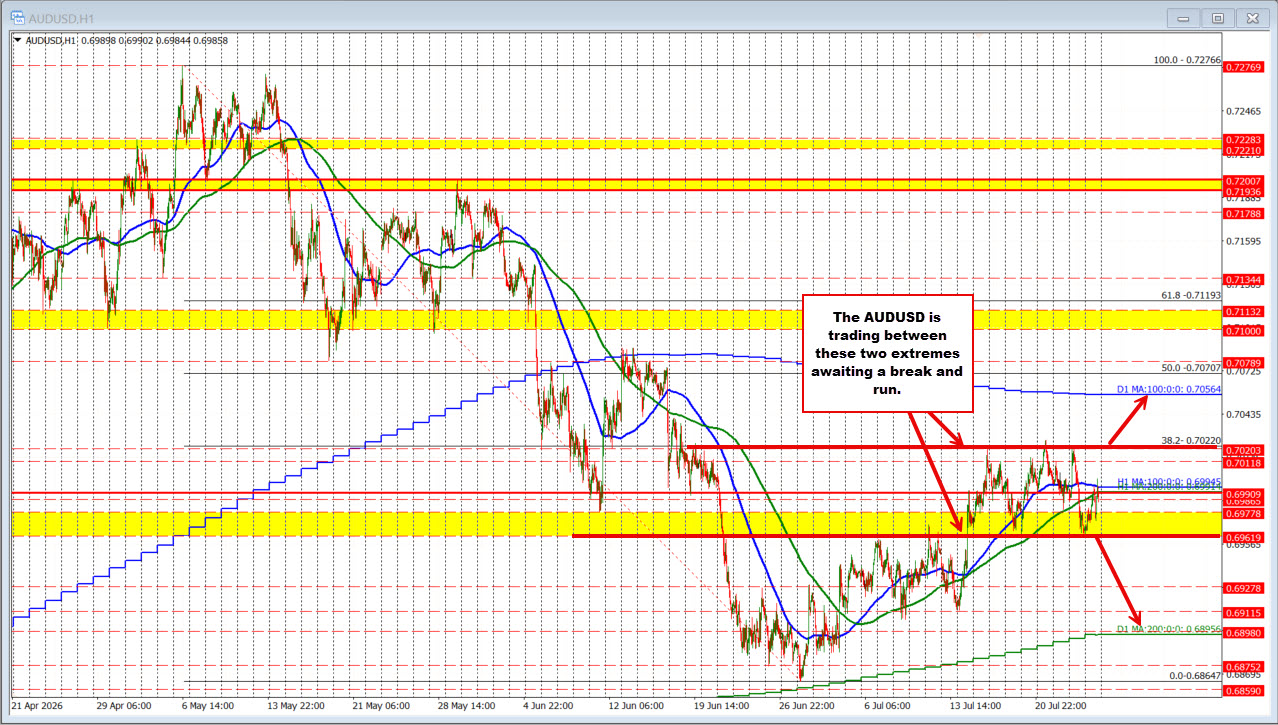Click the 0.71595 price scale value
1278x725 pixels.
(x=1241, y=241)
